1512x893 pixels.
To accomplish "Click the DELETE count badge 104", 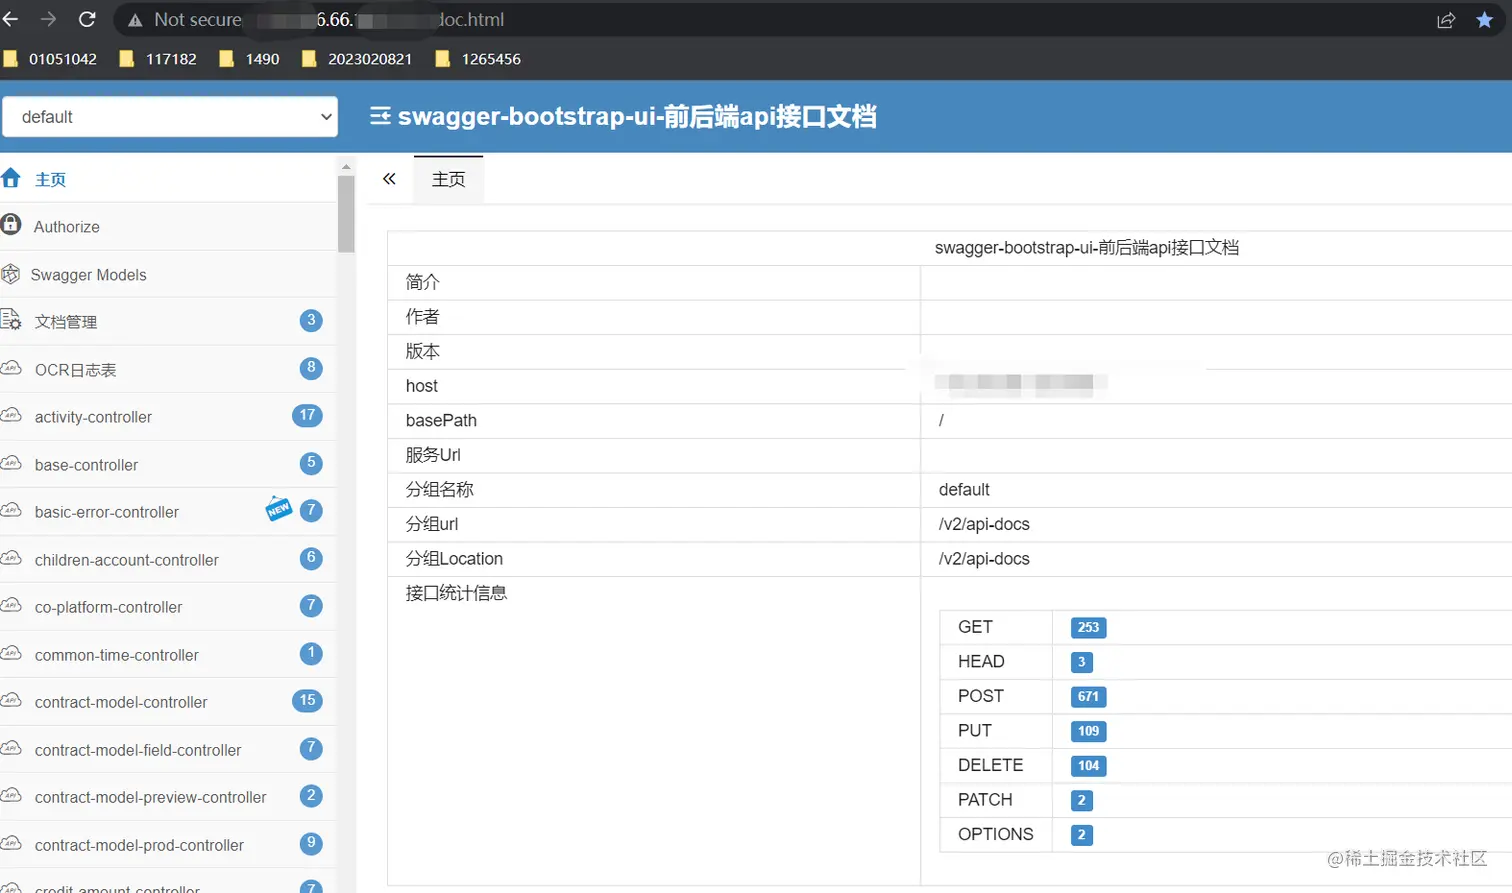I will coord(1088,766).
